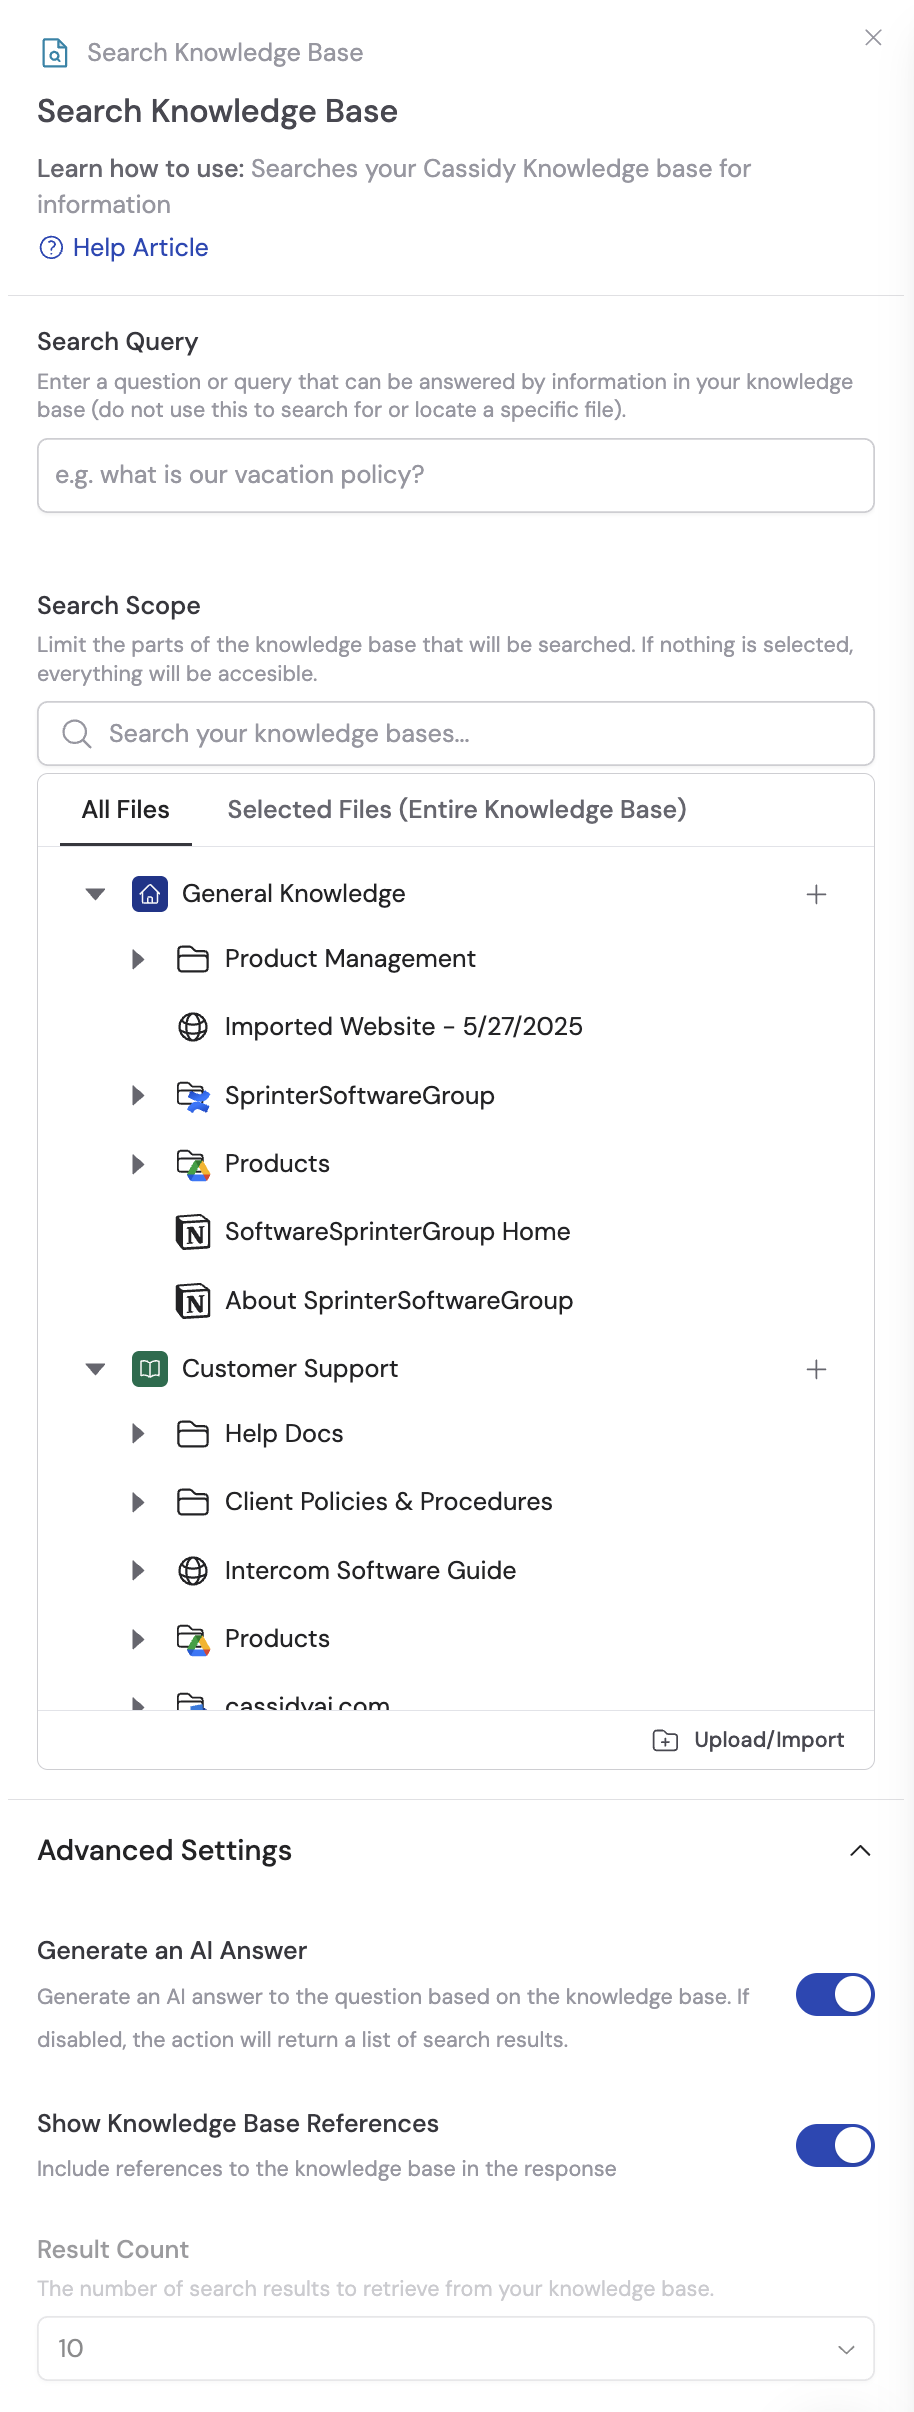Click the SprinterSoftwareGroup Confluence folder icon
Screen dimensions: 914x2412
[x=193, y=1096]
